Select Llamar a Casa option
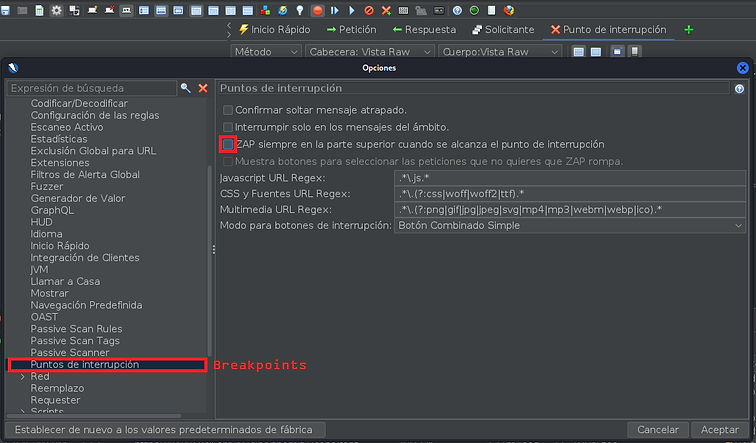Screen dimensions: 756x443 tap(65, 282)
